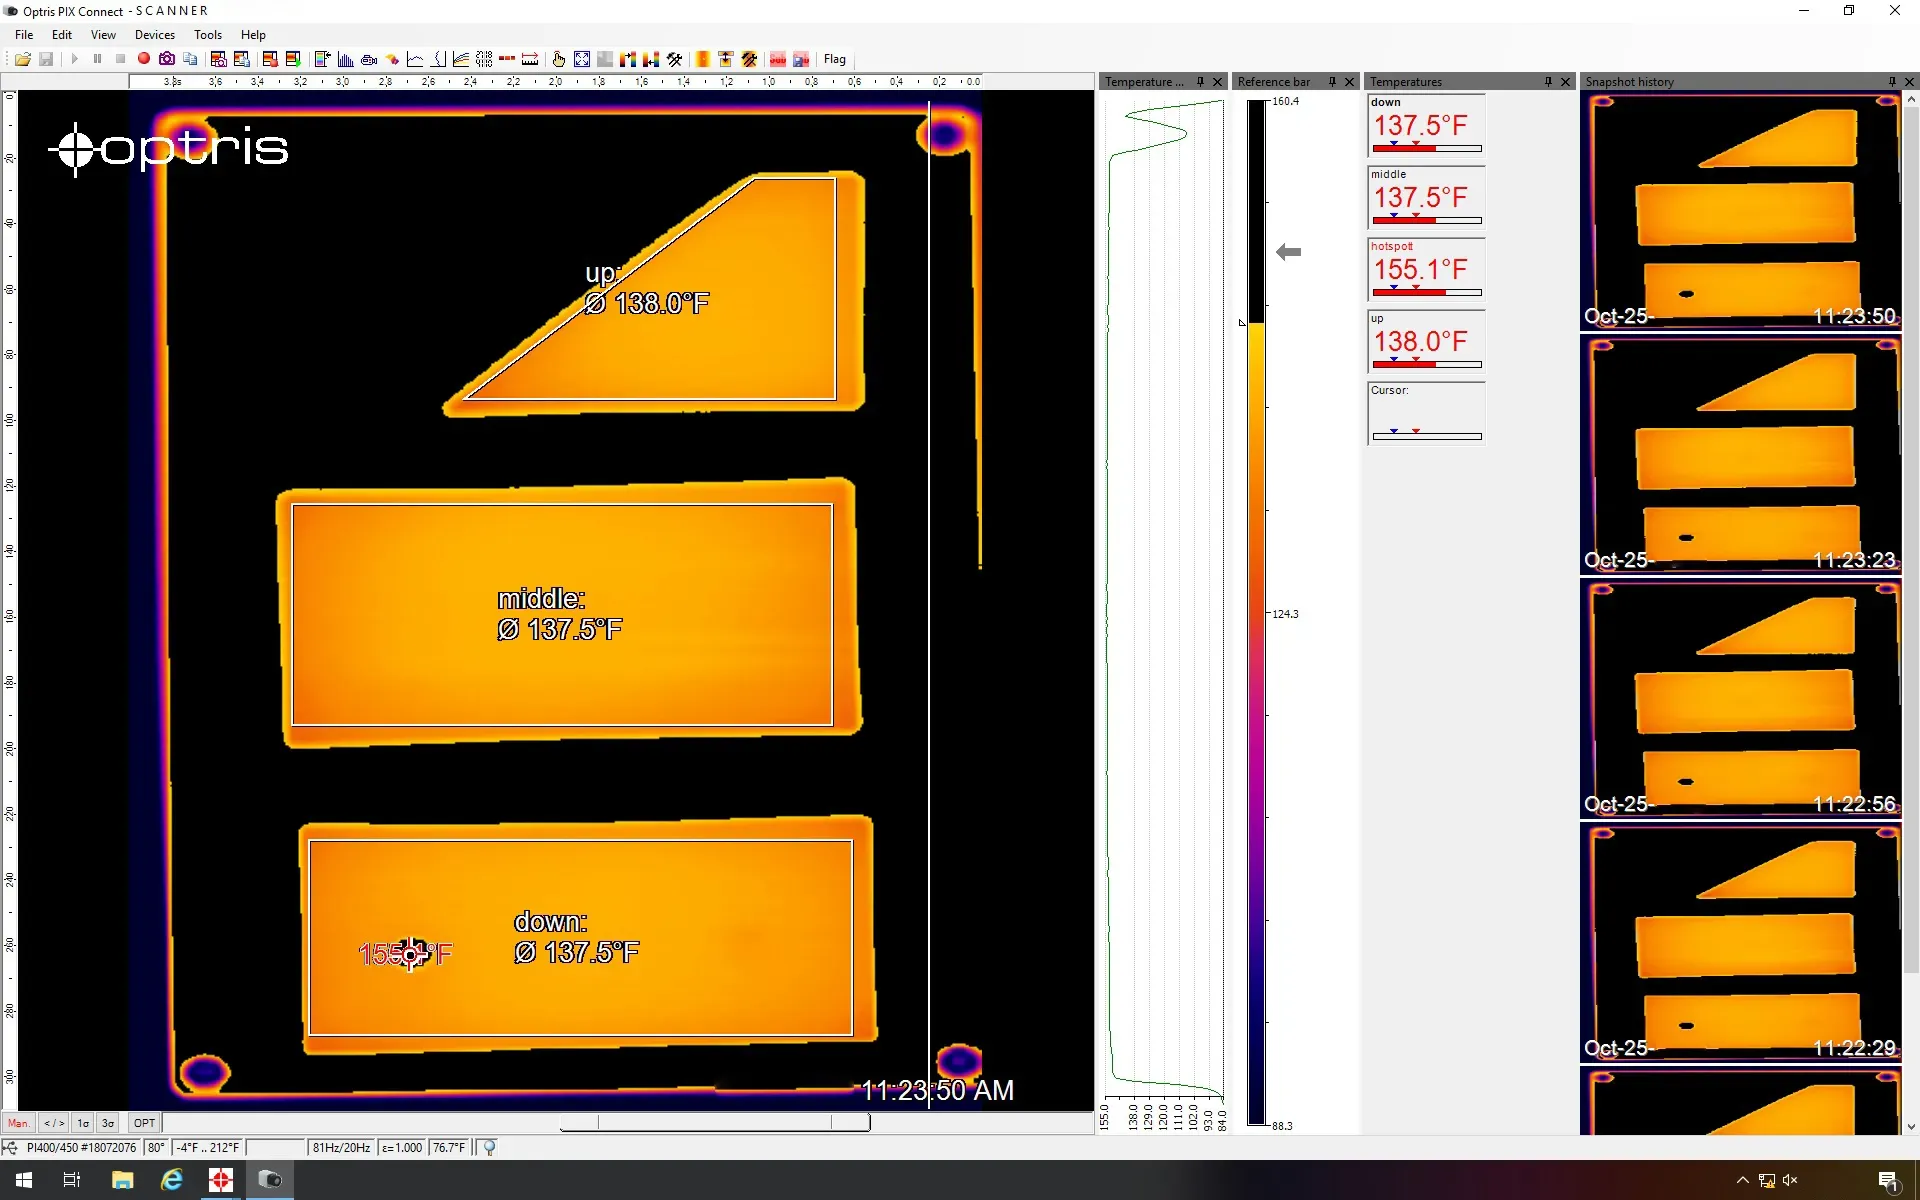Screen dimensions: 1920x1200
Task: Click the OPT button
Action: [144, 1123]
